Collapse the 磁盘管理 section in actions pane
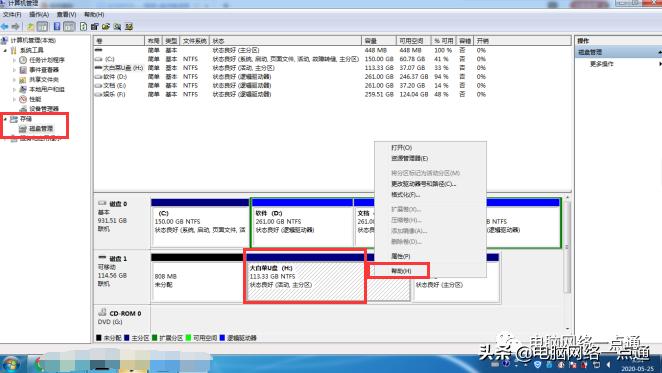 [659, 52]
